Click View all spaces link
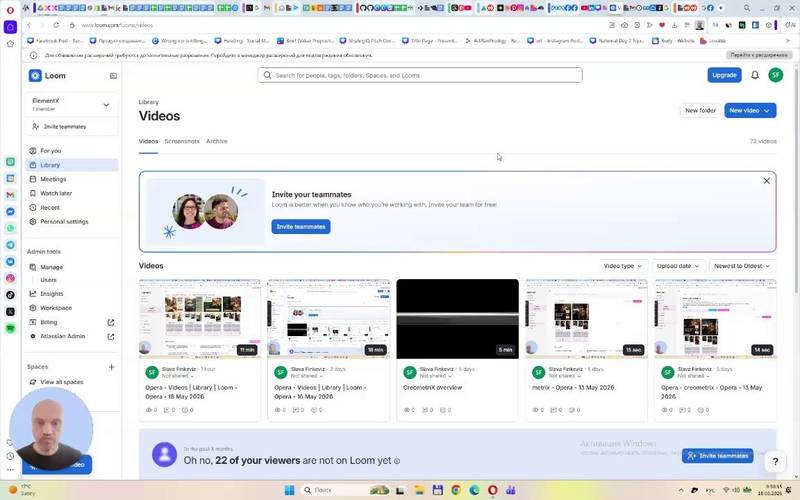Screen dimensions: 800x500 pos(62,382)
